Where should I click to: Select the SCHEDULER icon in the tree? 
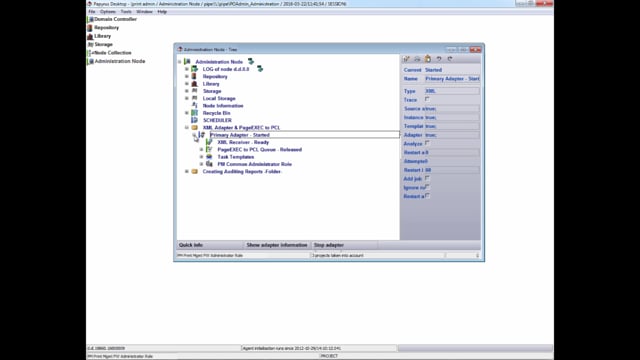point(195,120)
